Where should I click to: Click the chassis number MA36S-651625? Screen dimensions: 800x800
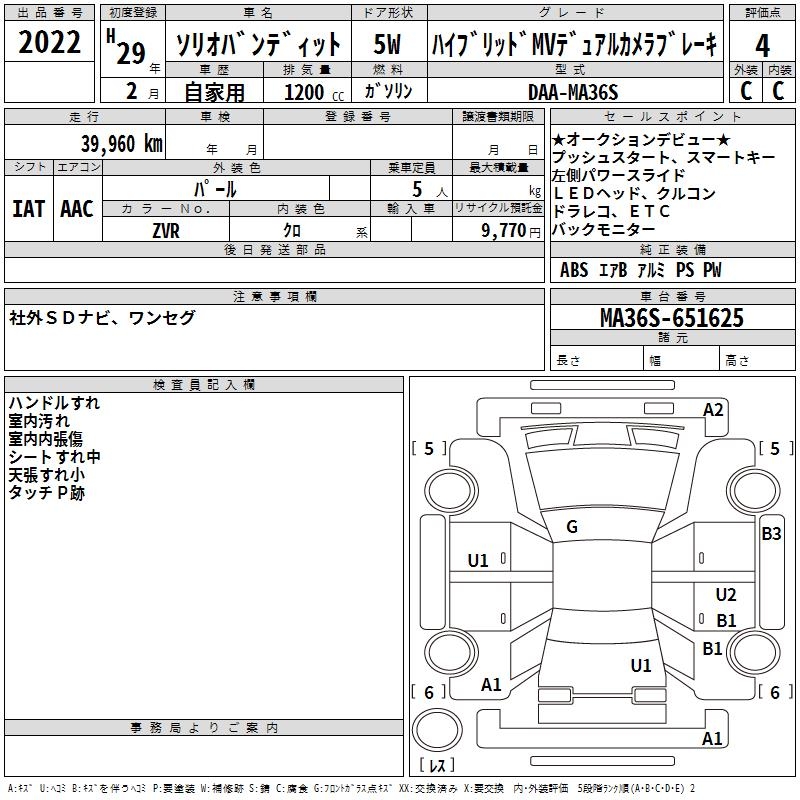click(671, 318)
